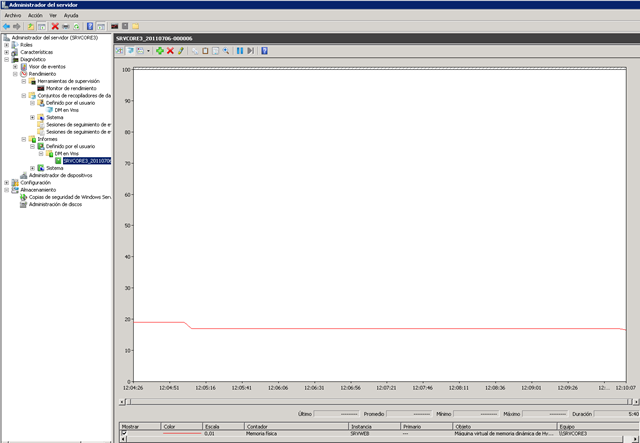
Task: Click the Contador column header
Action: coord(257,426)
